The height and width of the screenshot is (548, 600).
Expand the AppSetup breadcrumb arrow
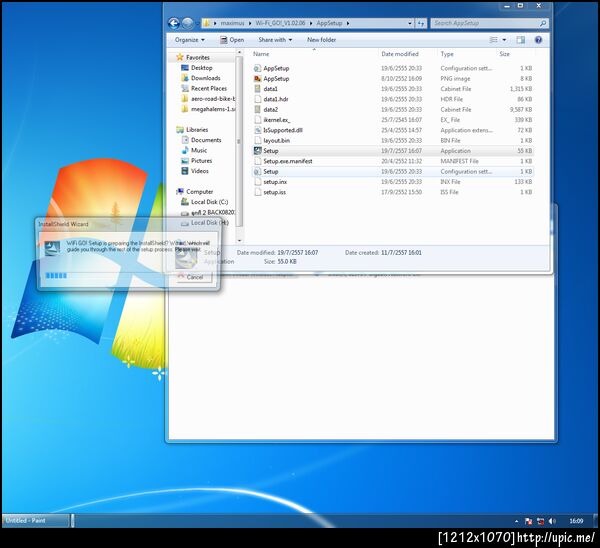348,23
